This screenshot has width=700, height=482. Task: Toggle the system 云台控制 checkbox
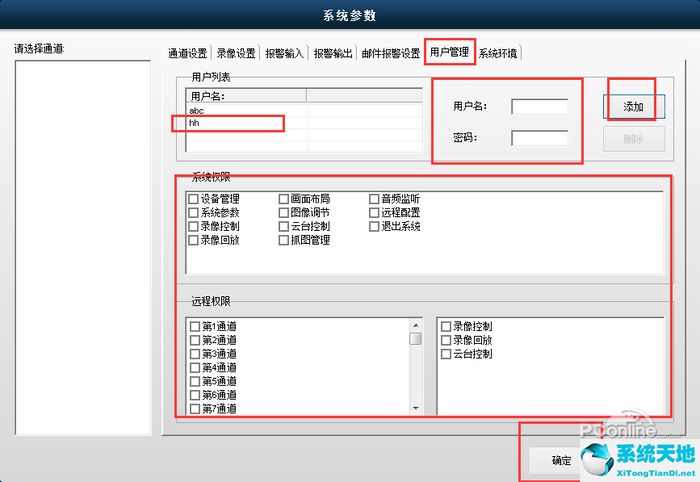[283, 226]
